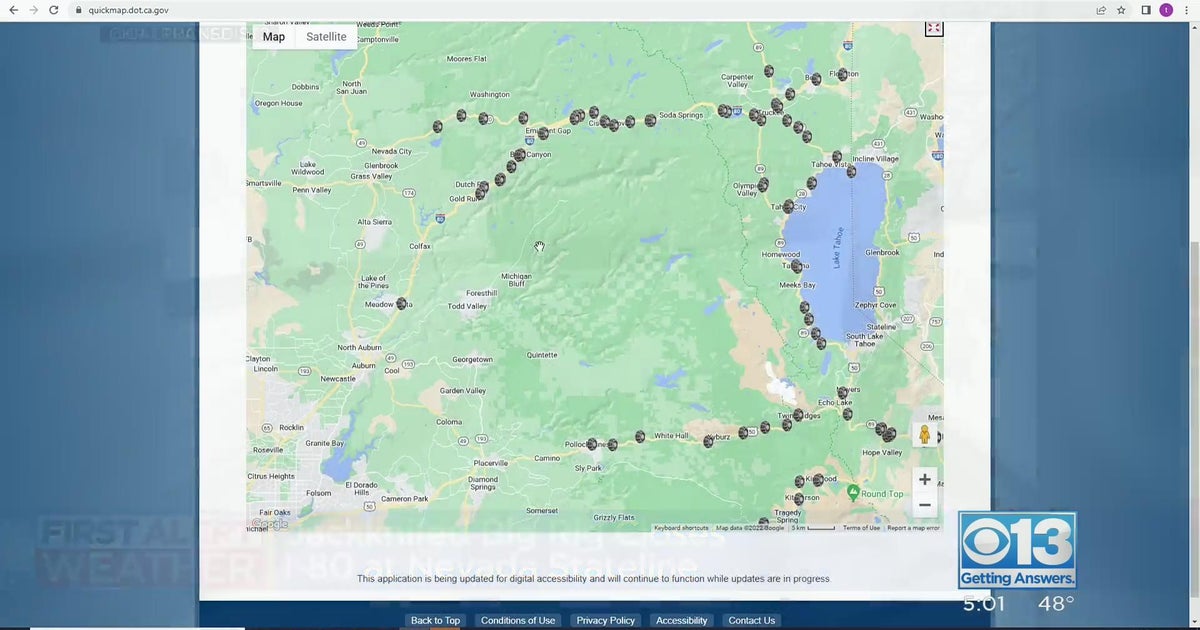Select the Map tab
Screen dimensions: 1200x630
click(x=273, y=36)
